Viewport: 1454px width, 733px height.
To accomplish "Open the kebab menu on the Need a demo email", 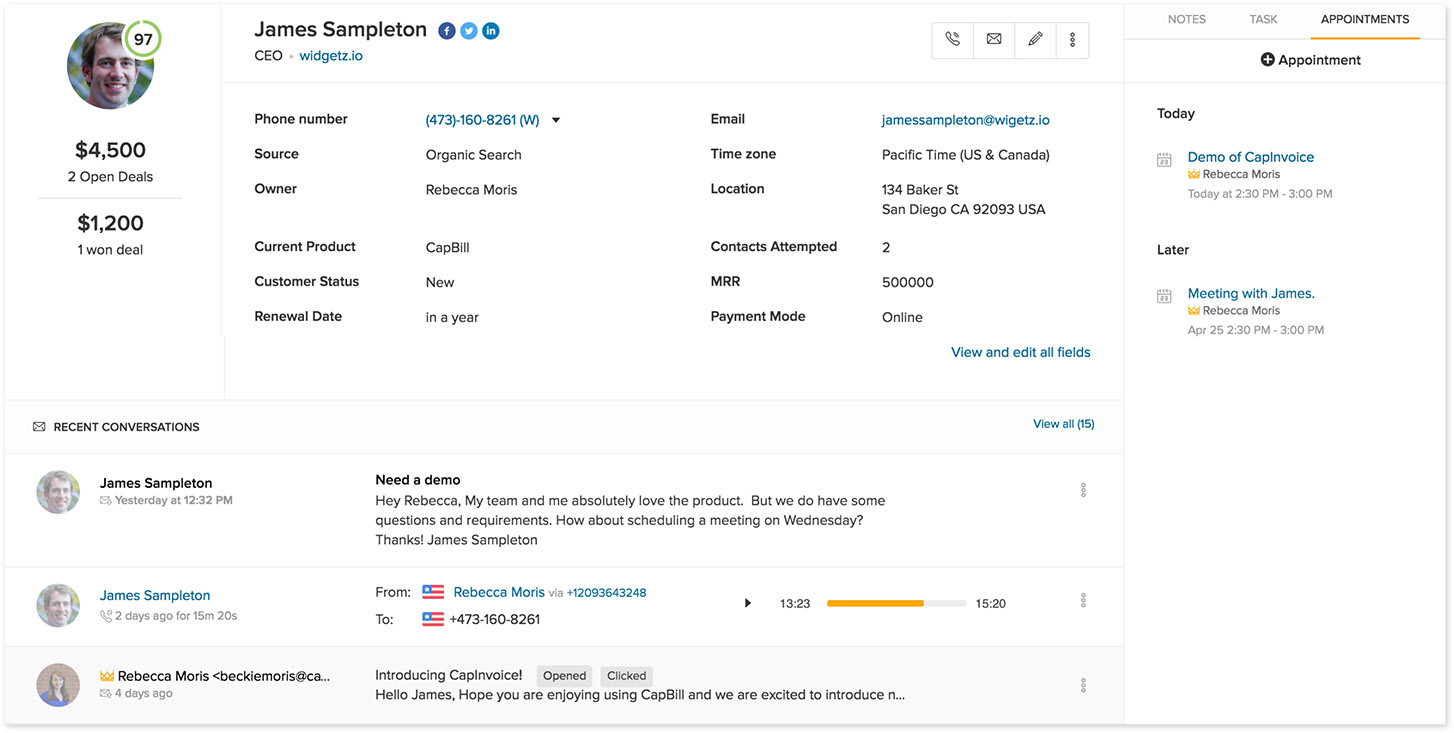I will pos(1083,490).
